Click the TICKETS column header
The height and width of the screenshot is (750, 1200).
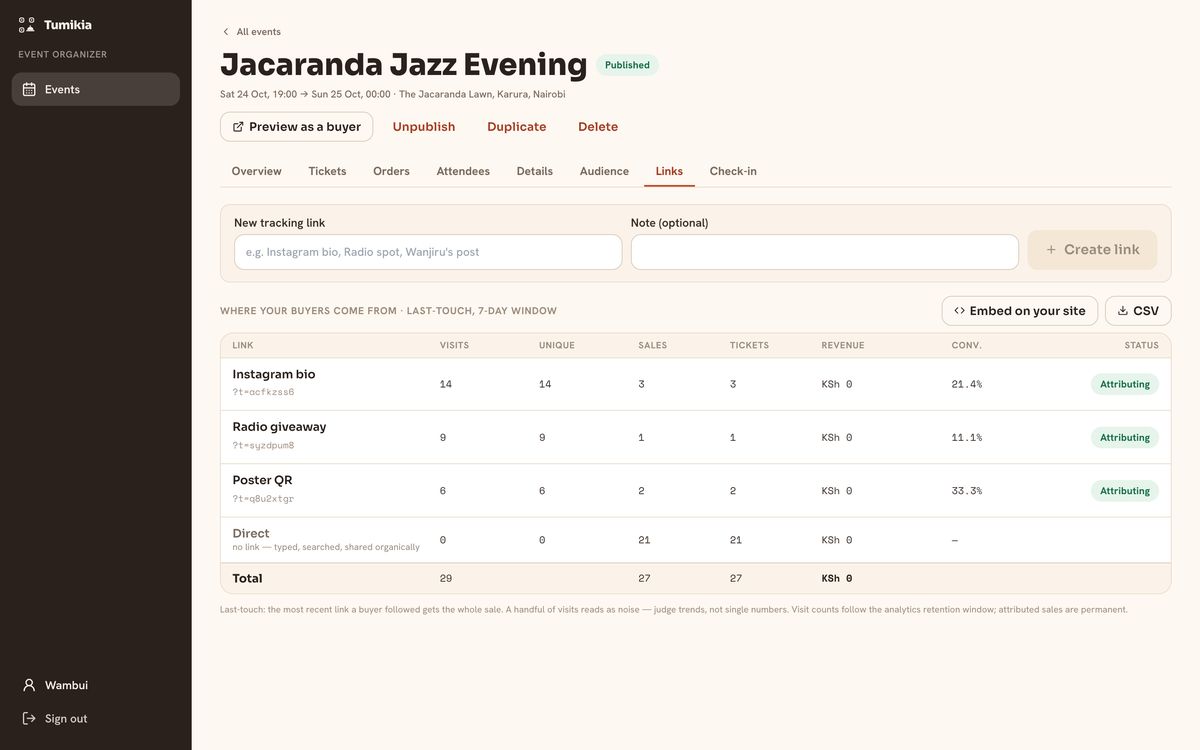[x=749, y=345]
